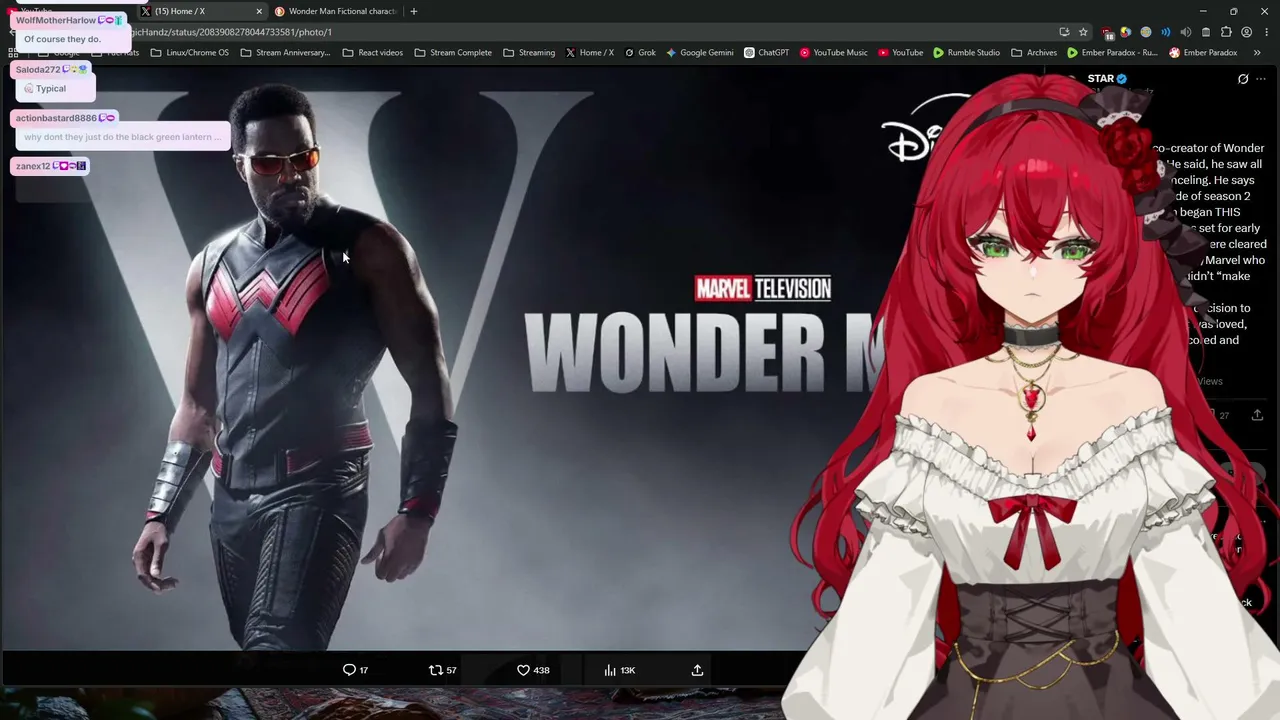This screenshot has width=1280, height=720.
Task: Open the Streaming bookmark folder
Action: pyautogui.click(x=529, y=53)
